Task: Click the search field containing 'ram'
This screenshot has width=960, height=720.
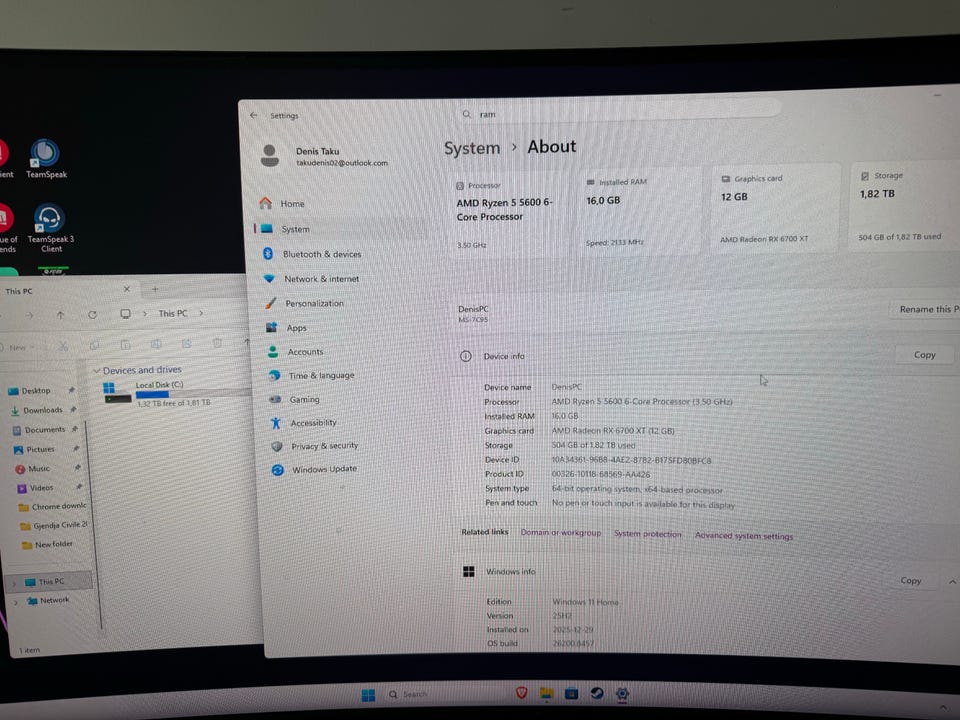Action: 618,113
